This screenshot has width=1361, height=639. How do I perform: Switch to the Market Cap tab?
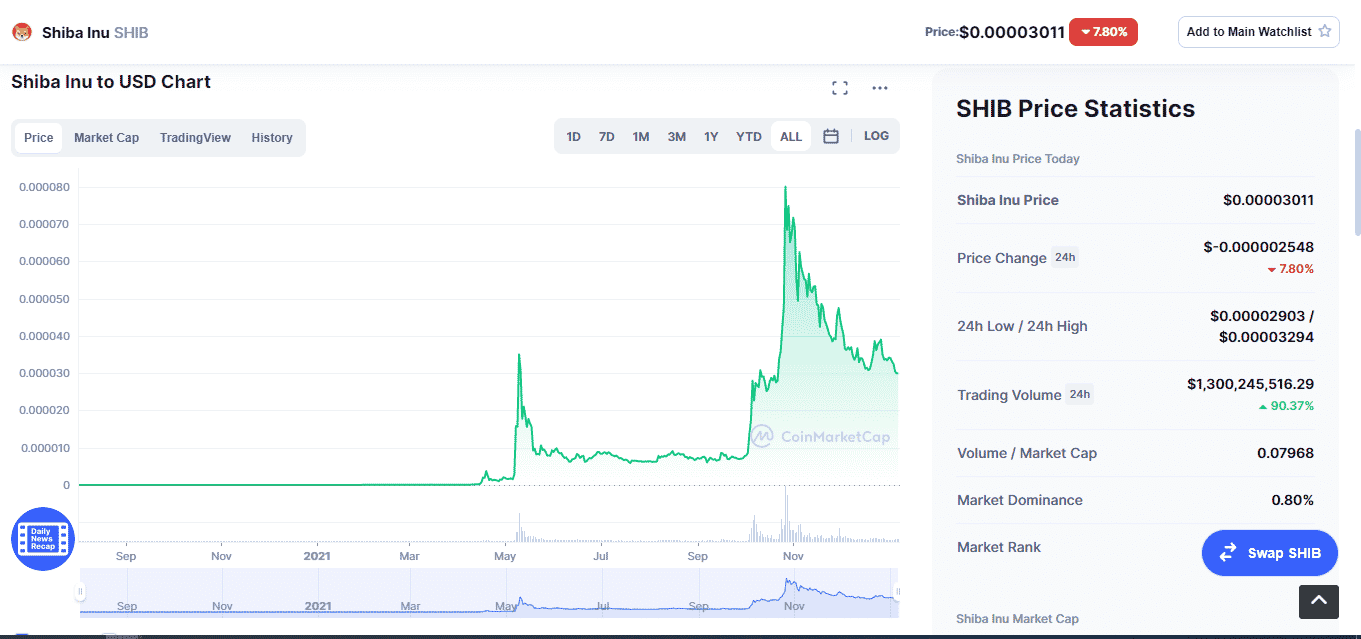pyautogui.click(x=106, y=138)
